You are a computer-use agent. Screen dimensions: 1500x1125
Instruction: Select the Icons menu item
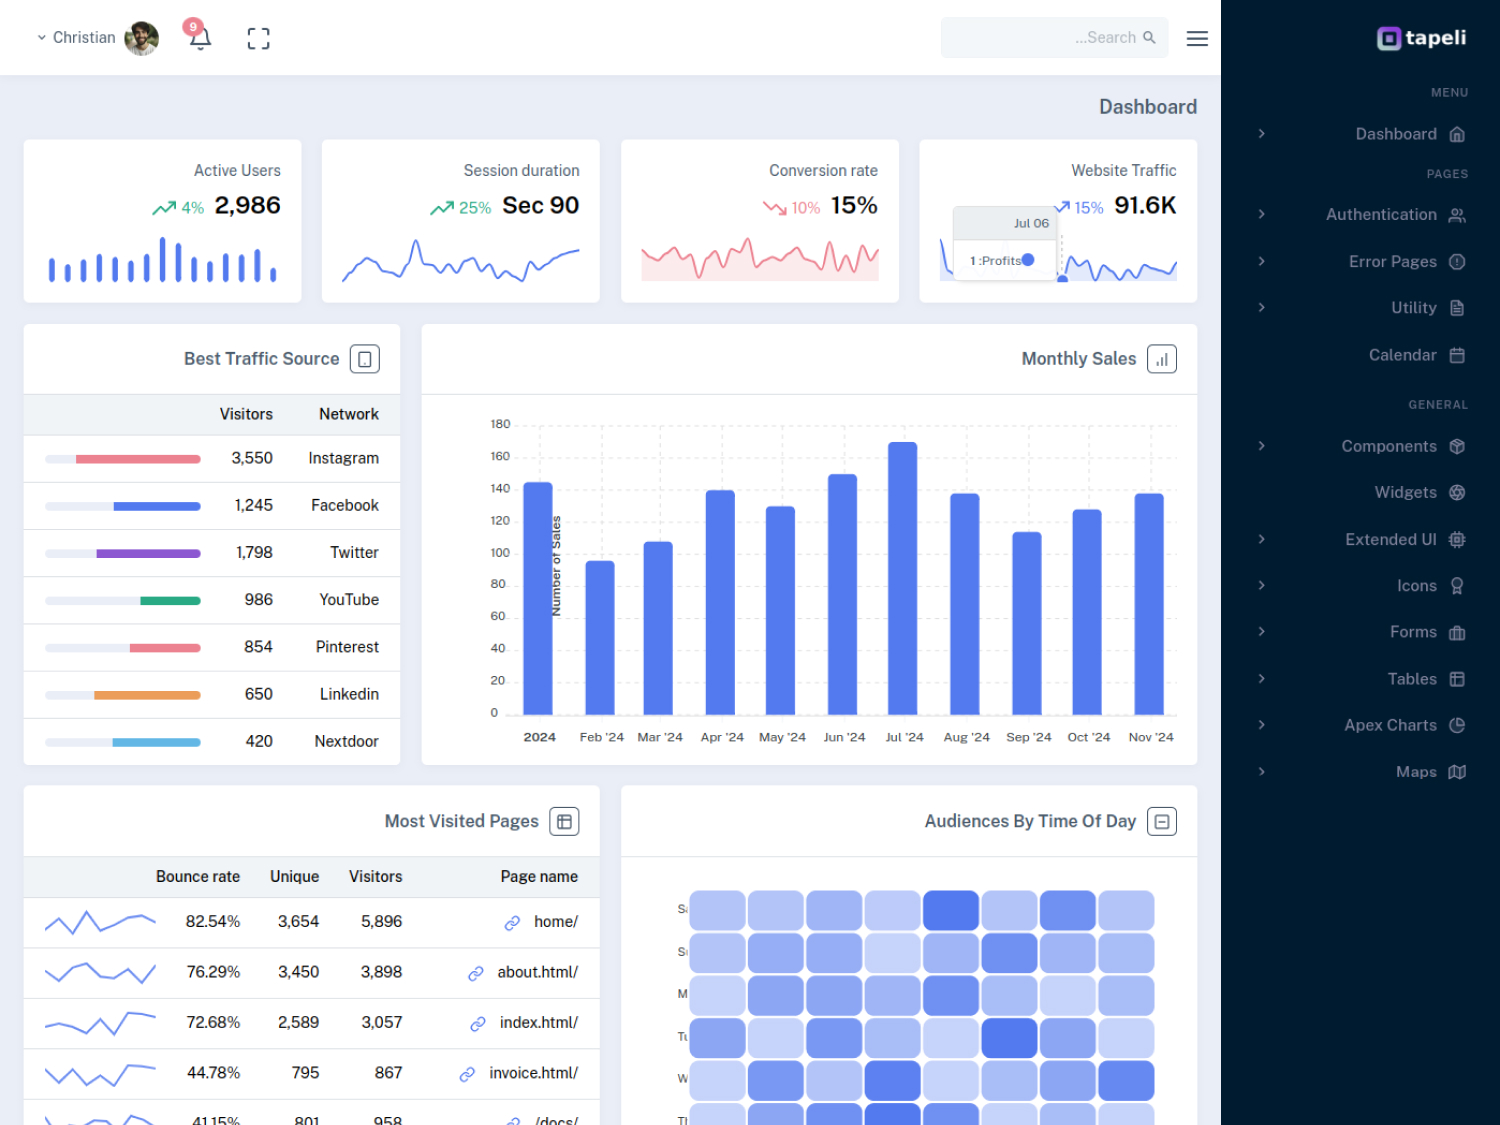(1417, 586)
